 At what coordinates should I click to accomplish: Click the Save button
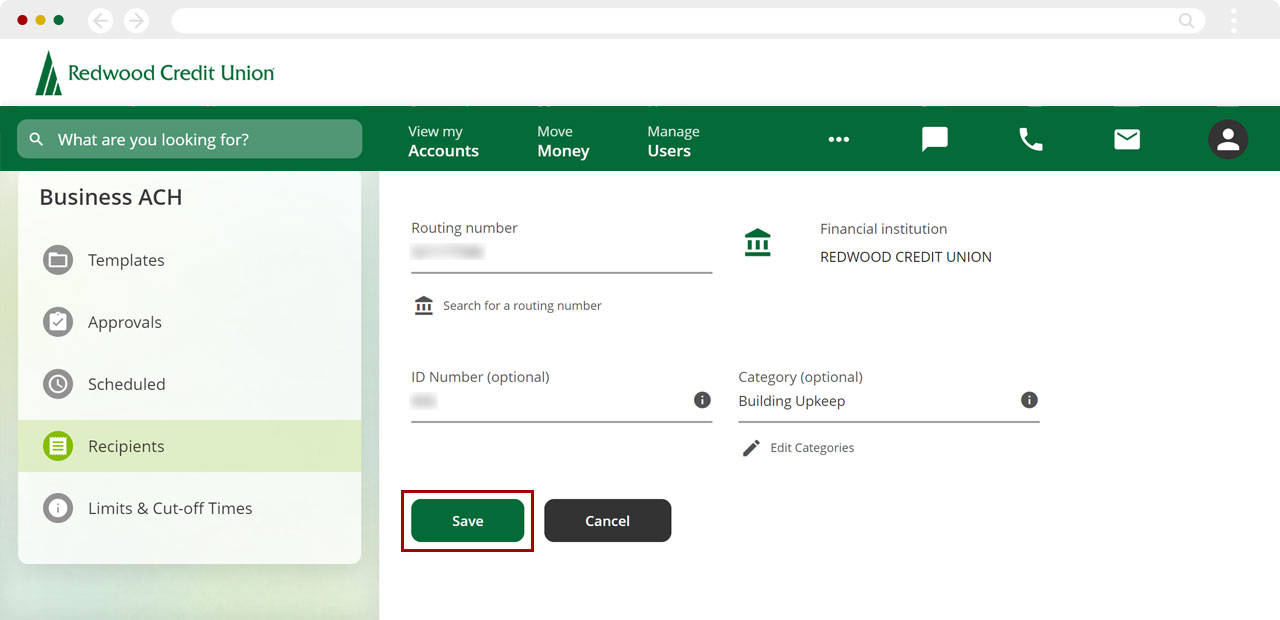tap(467, 521)
